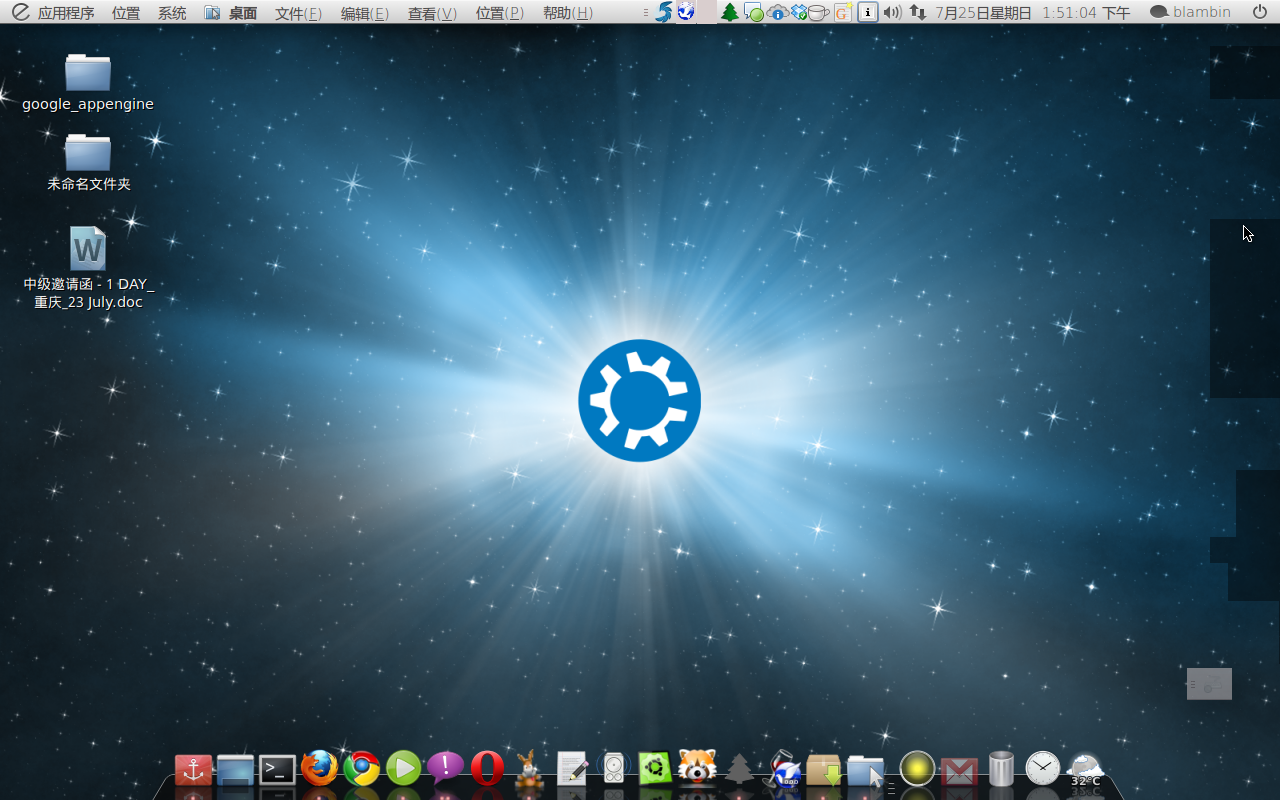Open the blambin user status menu
Screen dimensions: 1280x800
[1190, 13]
